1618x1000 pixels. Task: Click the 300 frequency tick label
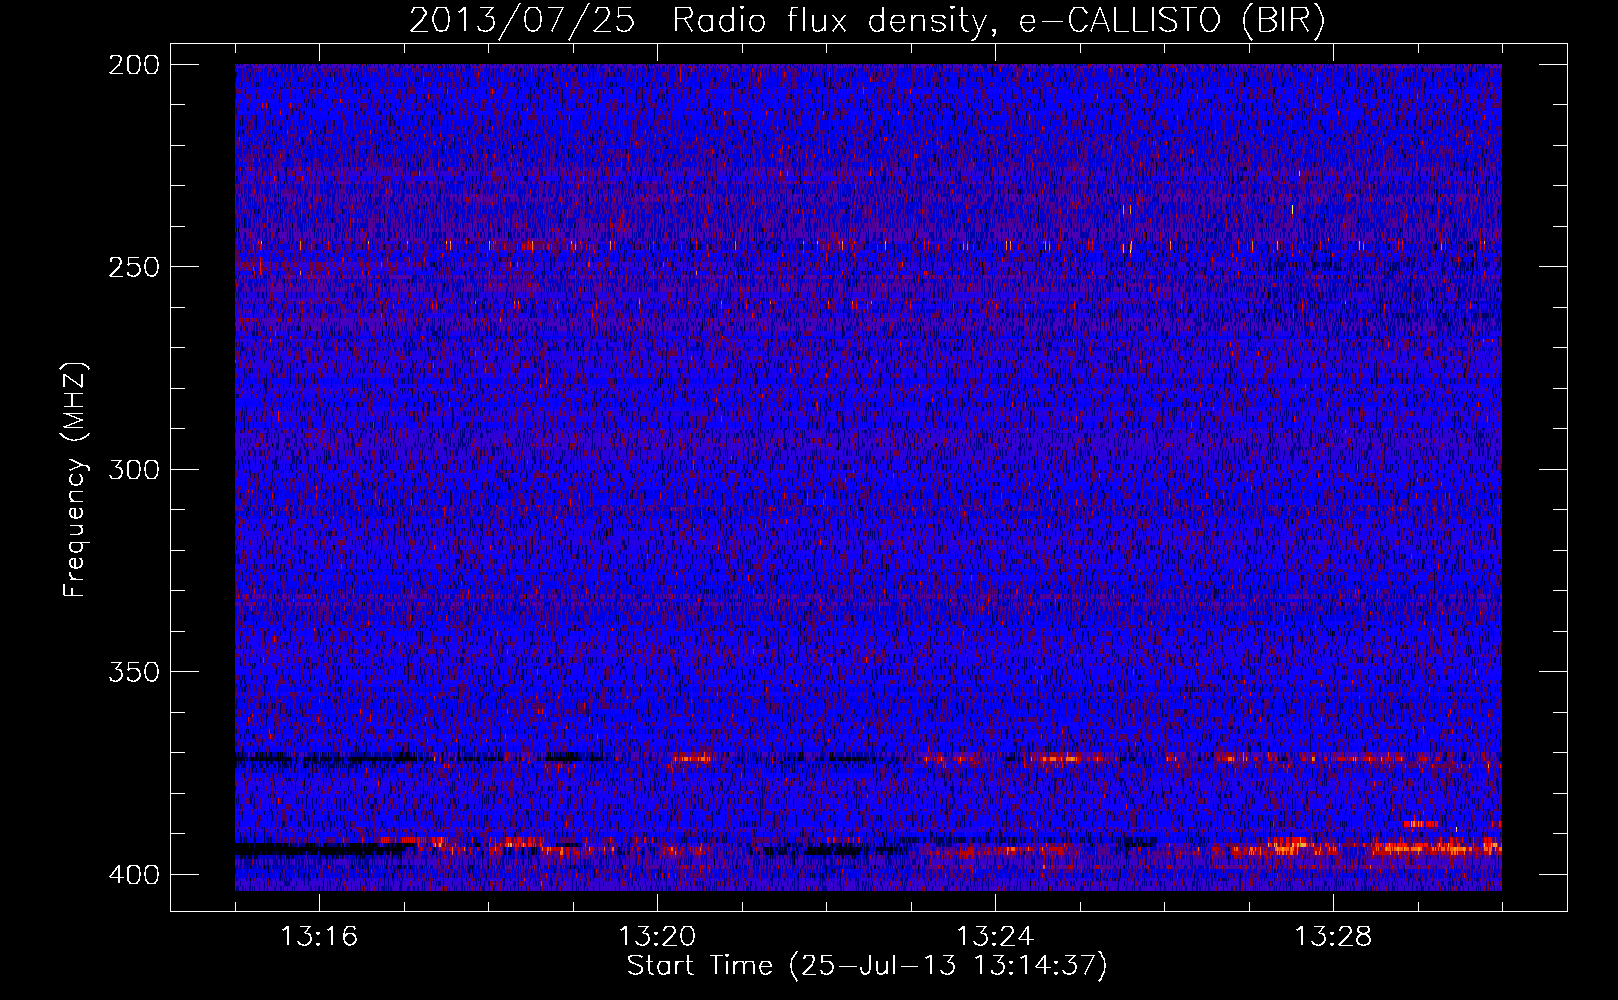point(133,469)
